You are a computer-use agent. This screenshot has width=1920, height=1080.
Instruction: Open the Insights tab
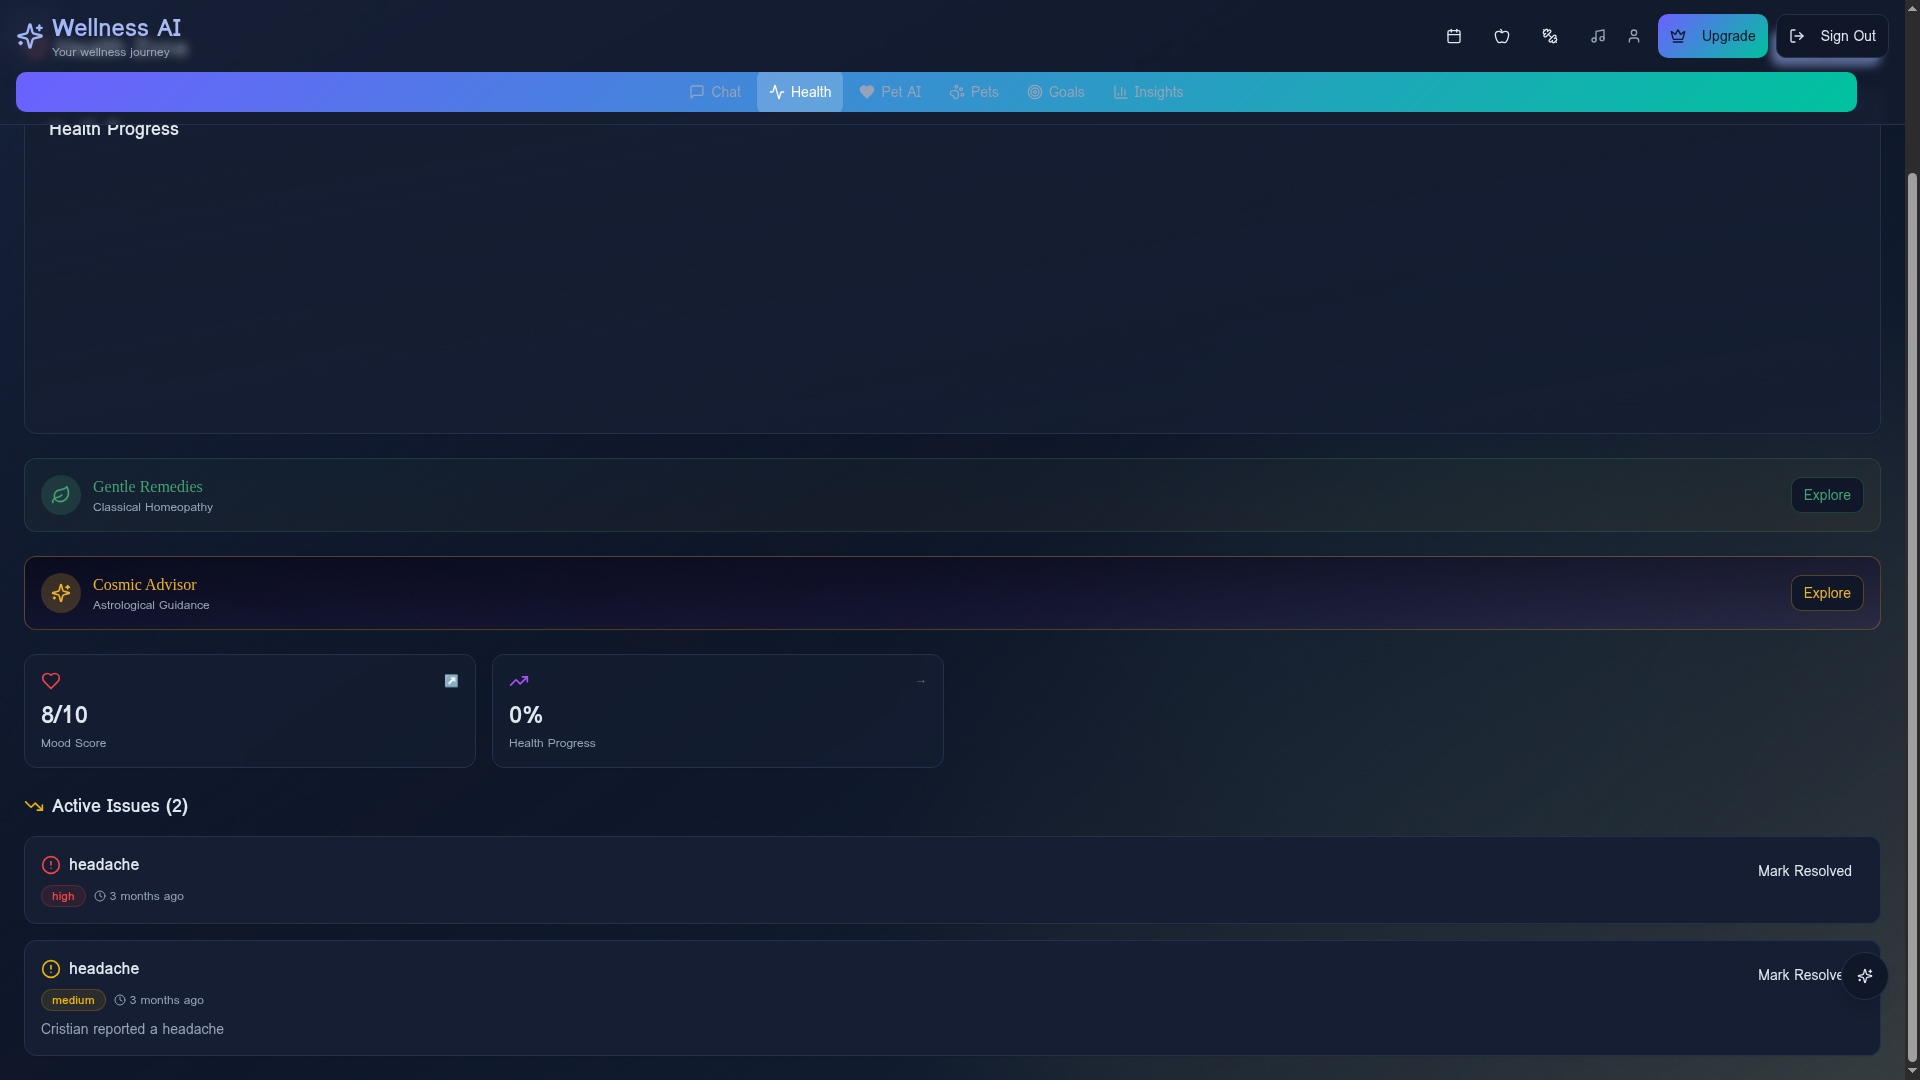tap(1147, 91)
